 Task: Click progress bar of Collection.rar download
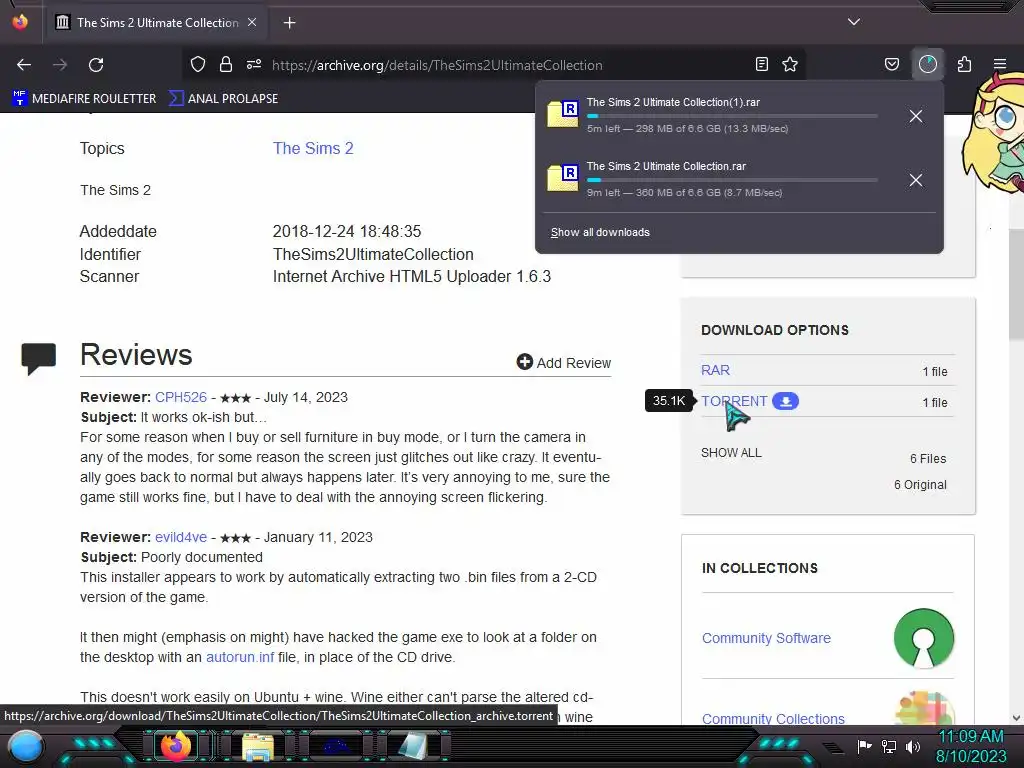click(x=731, y=180)
